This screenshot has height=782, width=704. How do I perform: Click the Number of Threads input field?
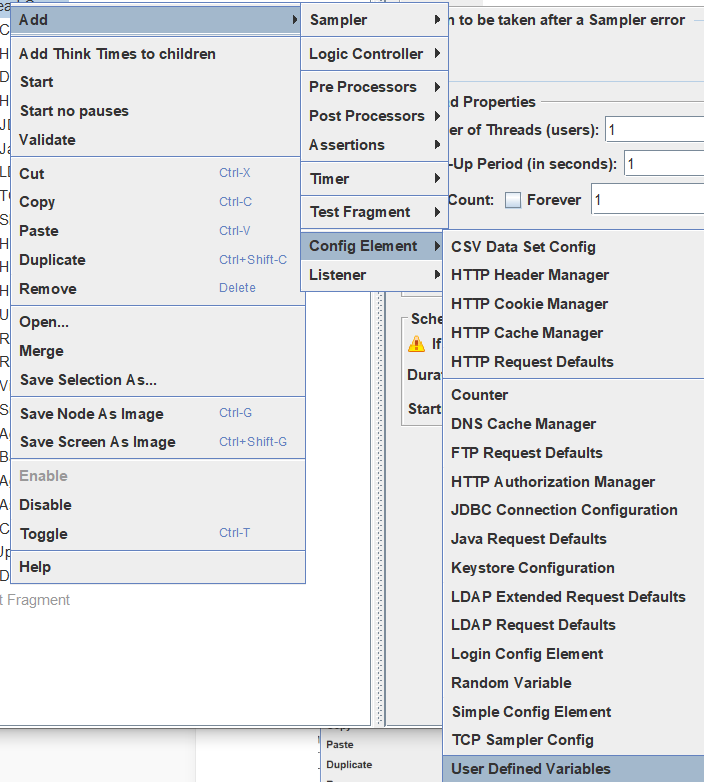click(655, 130)
